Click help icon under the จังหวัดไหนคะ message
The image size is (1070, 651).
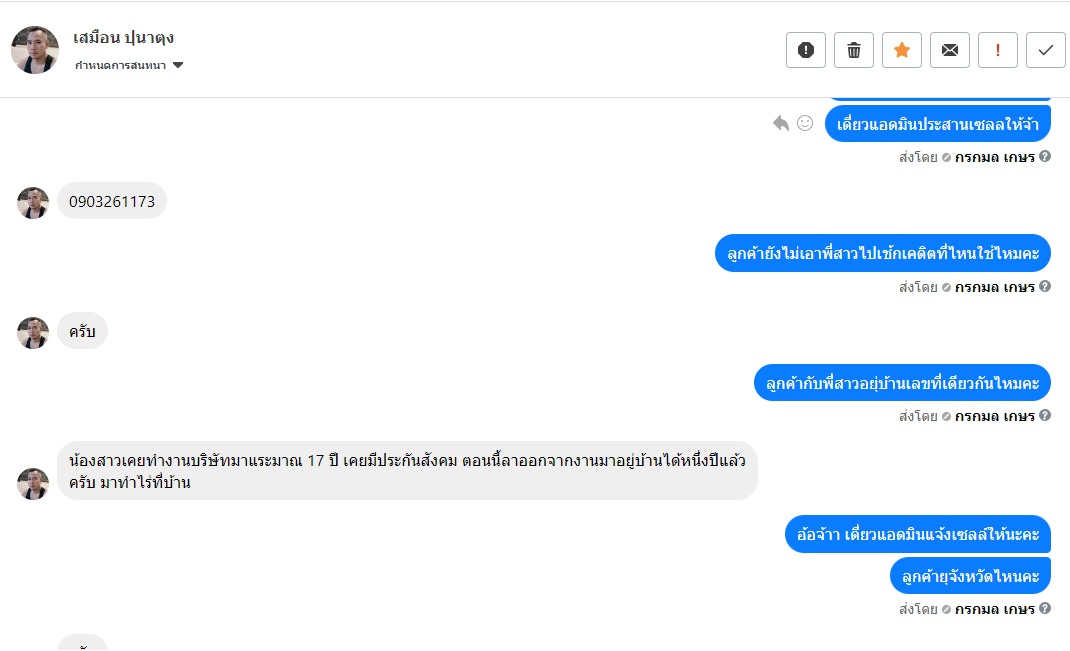[x=1045, y=608]
